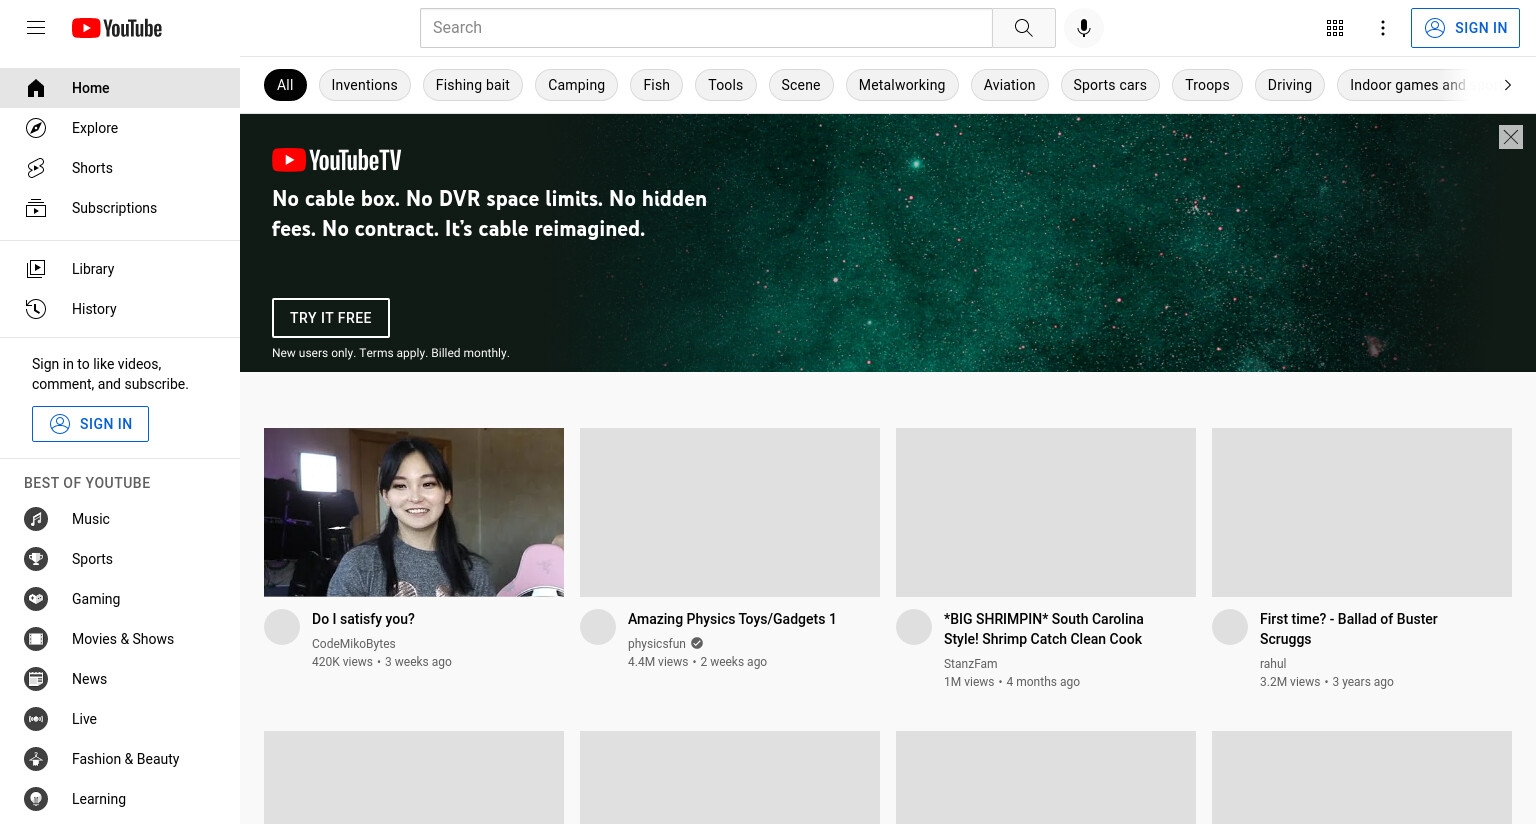Viewport: 1536px width, 824px height.
Task: Open the 'Do I satisfy you?' video title
Action: coord(363,619)
